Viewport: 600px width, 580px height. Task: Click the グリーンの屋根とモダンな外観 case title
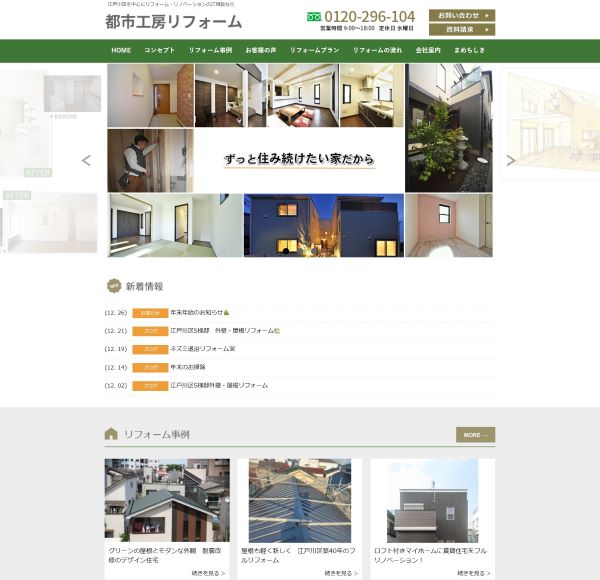[x=165, y=555]
